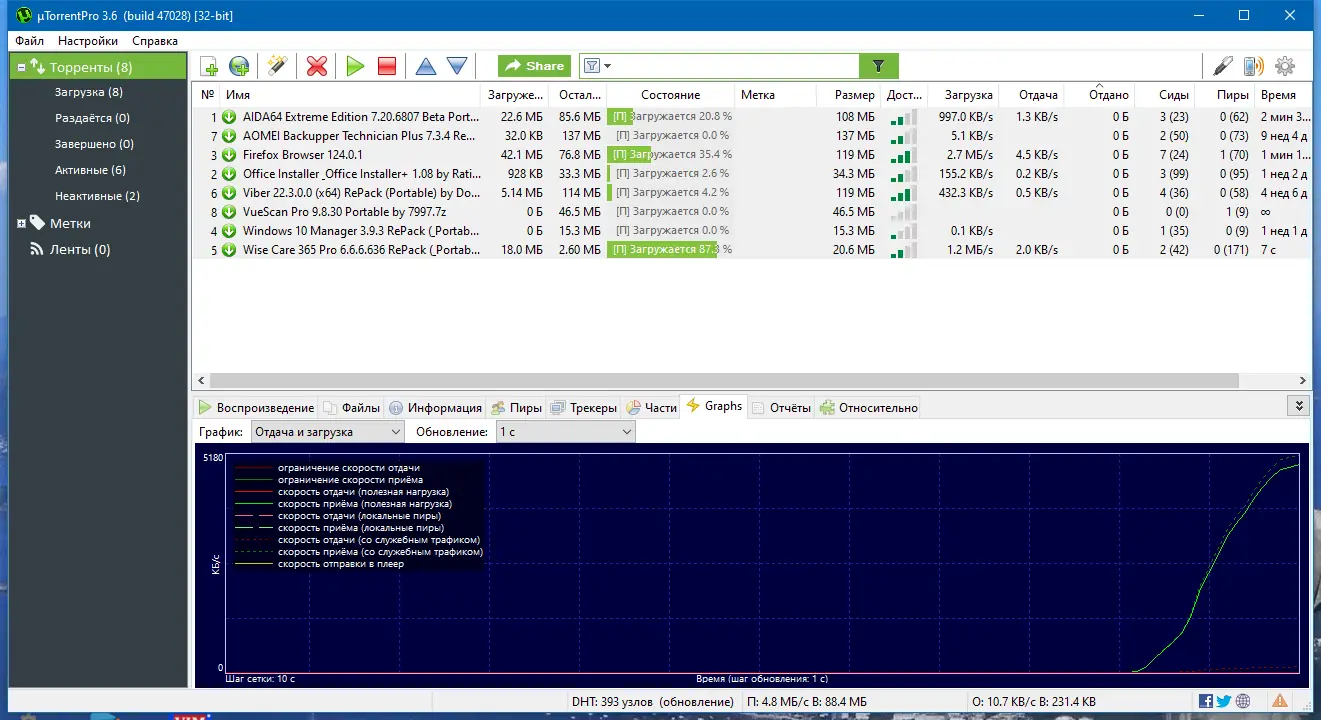The image size is (1321, 720).
Task: Move torrent up the queue
Action: [x=426, y=66]
